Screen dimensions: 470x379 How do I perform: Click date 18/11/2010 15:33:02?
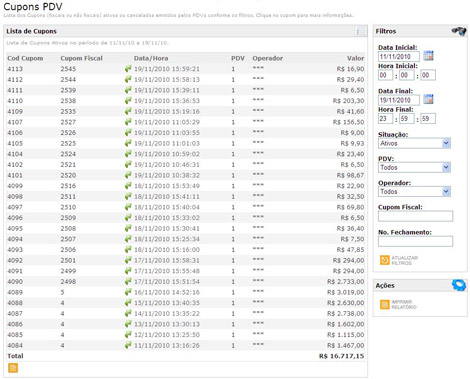coord(167,218)
